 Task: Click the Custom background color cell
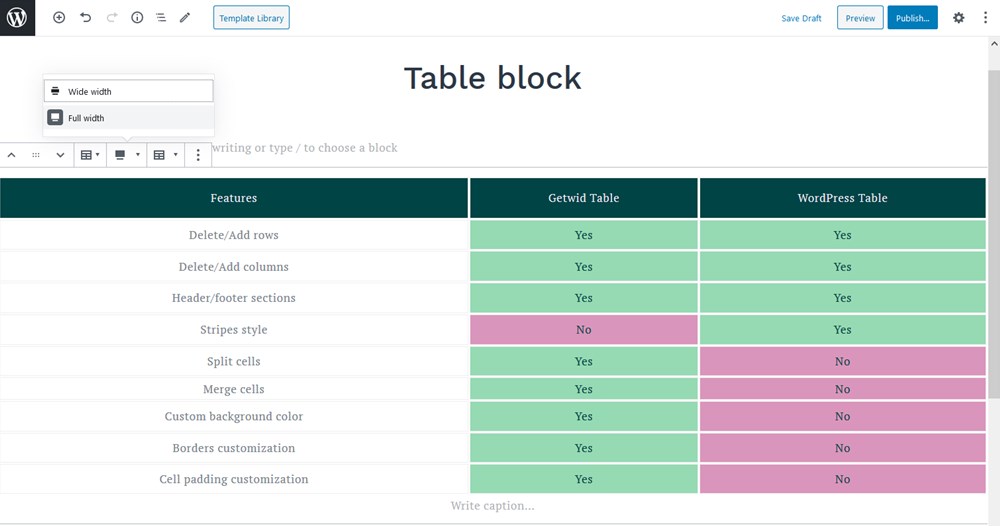(233, 416)
